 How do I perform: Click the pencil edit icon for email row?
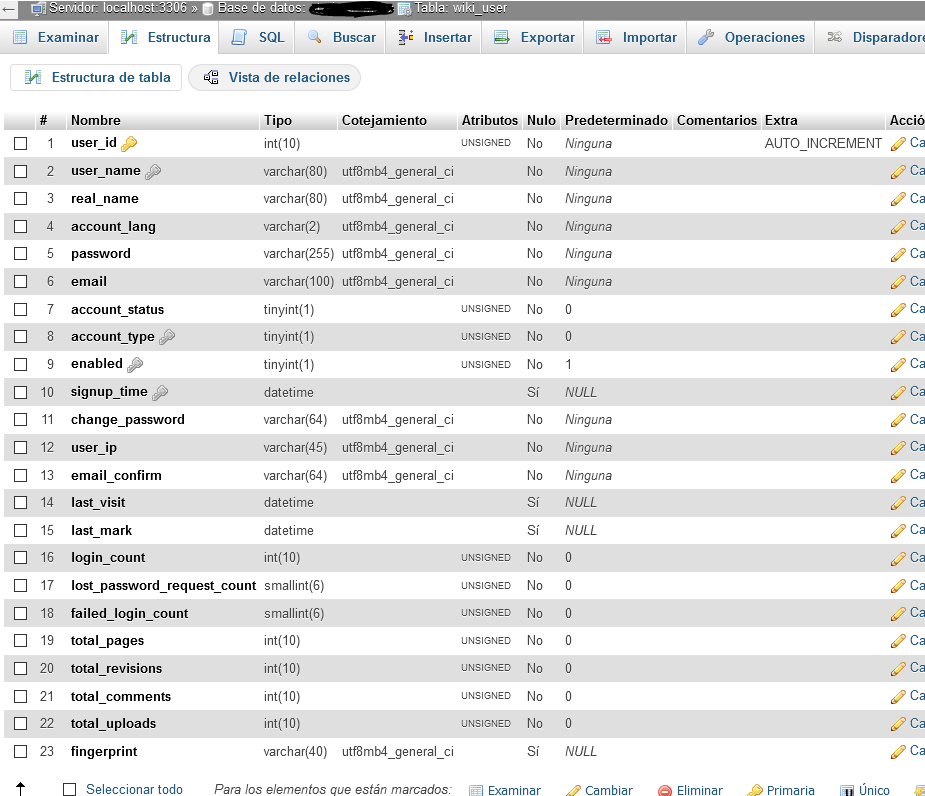pyautogui.click(x=898, y=282)
